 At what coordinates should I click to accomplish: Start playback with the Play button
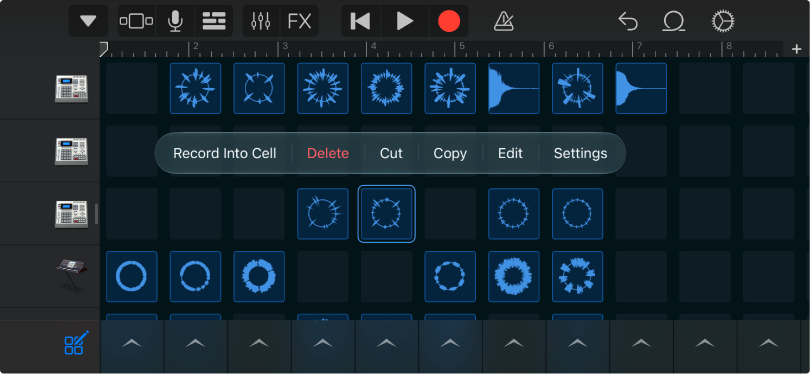pos(405,21)
